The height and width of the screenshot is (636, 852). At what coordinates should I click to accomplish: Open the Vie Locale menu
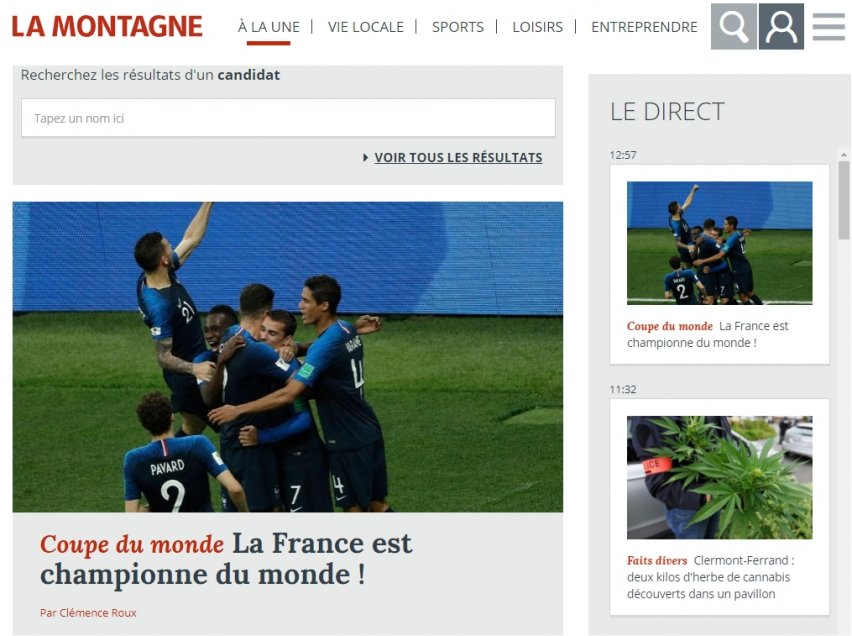(366, 27)
